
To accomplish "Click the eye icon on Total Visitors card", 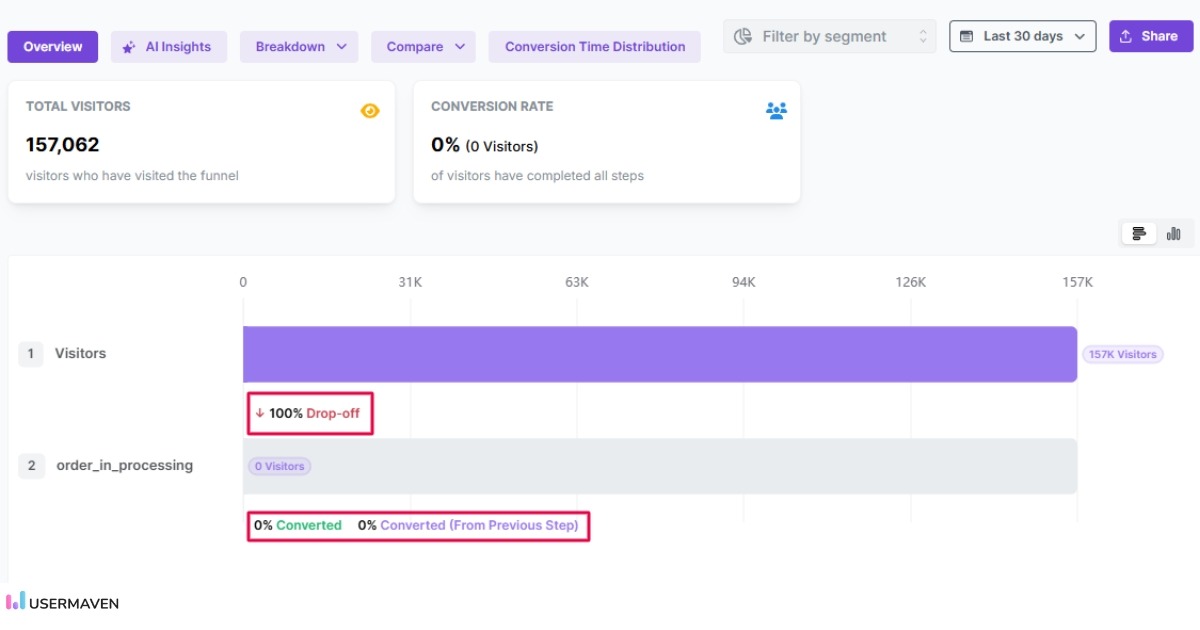I will click(370, 110).
